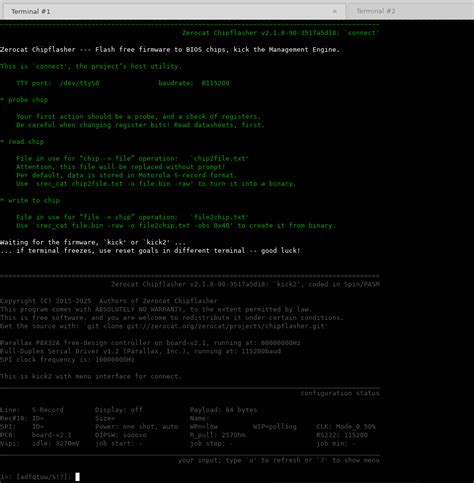This screenshot has height=483, width=474.
Task: Click the 'chip2file.txt' filename in the read chip section
Action: pyautogui.click(x=219, y=158)
